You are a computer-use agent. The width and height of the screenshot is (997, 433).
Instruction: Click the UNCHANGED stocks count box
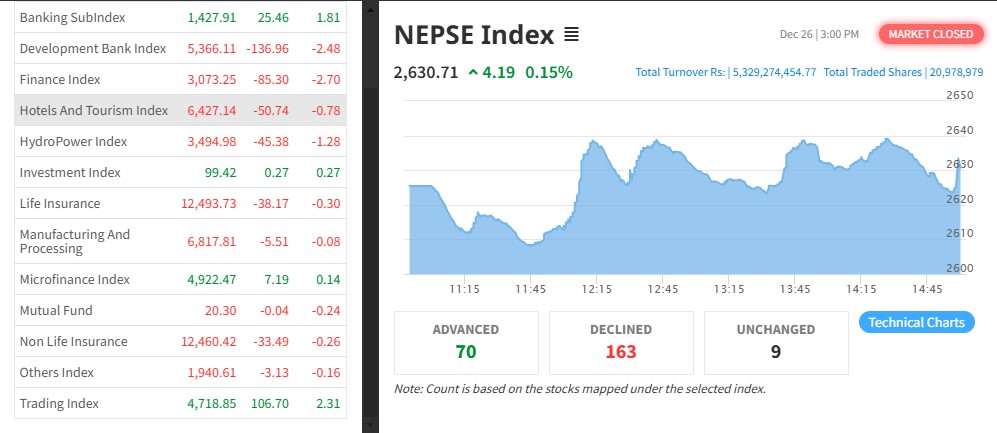tap(776, 341)
